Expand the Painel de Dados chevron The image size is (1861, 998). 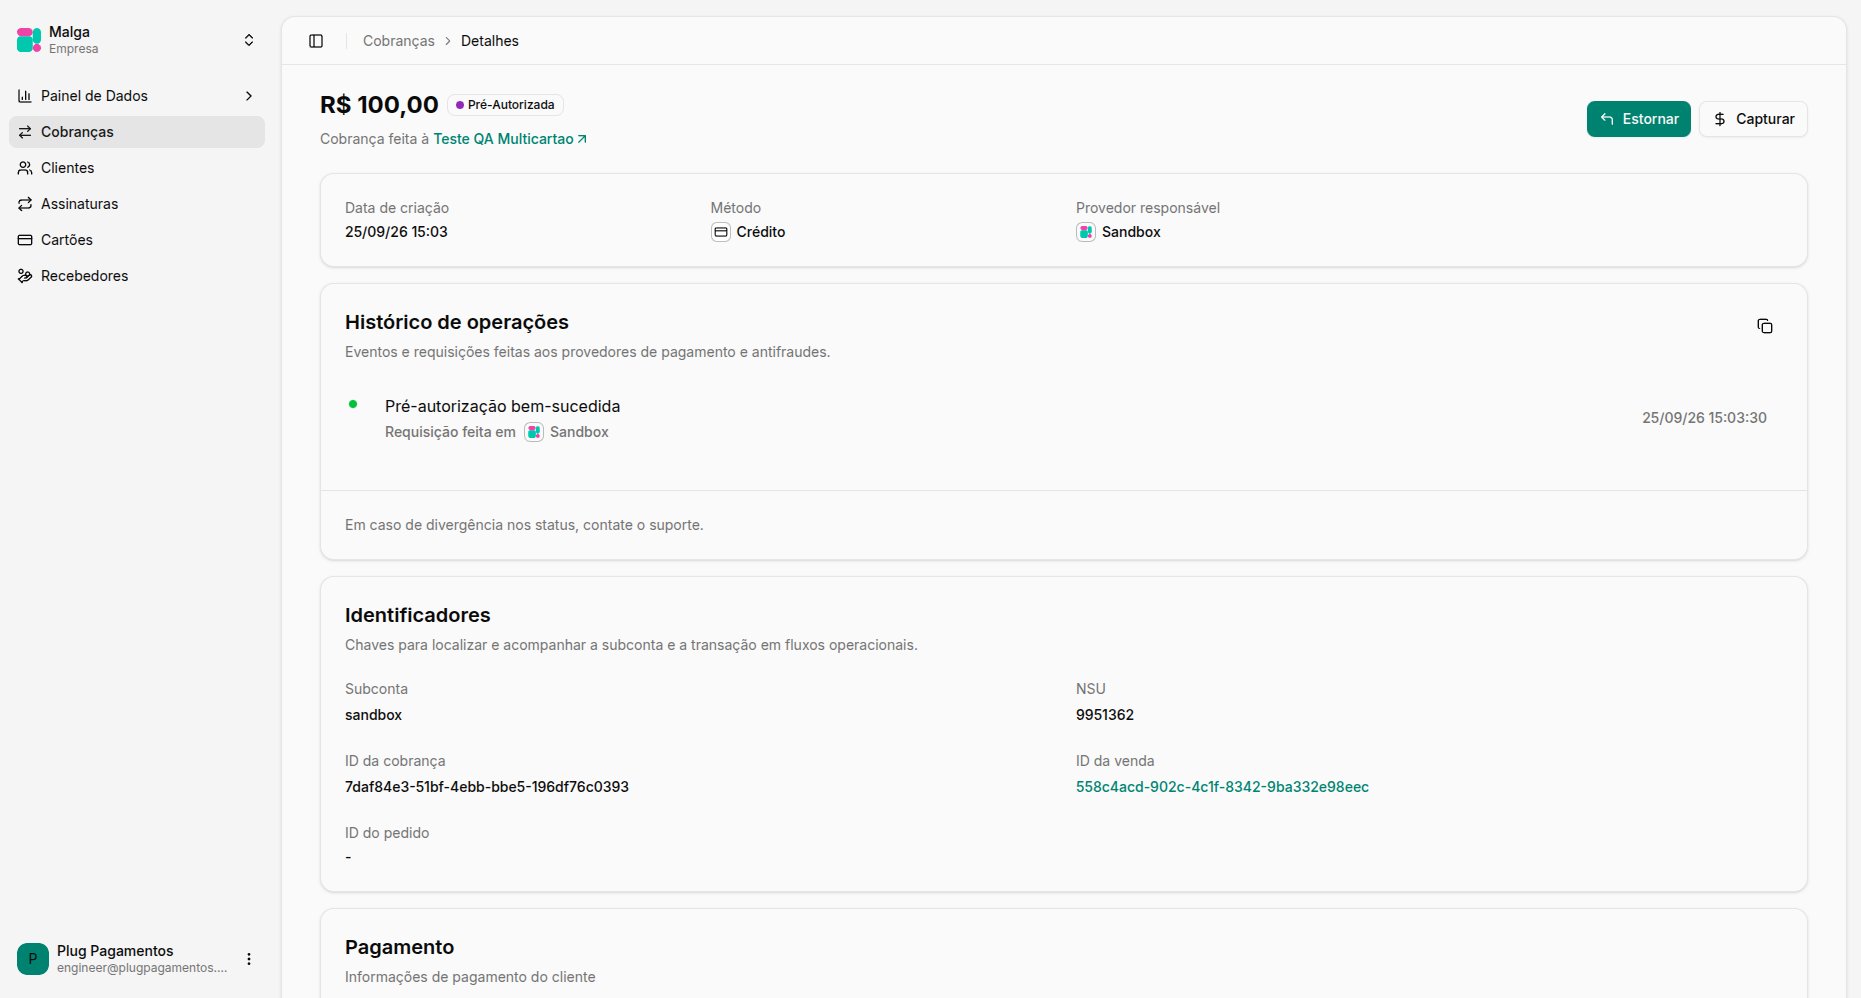pyautogui.click(x=249, y=96)
